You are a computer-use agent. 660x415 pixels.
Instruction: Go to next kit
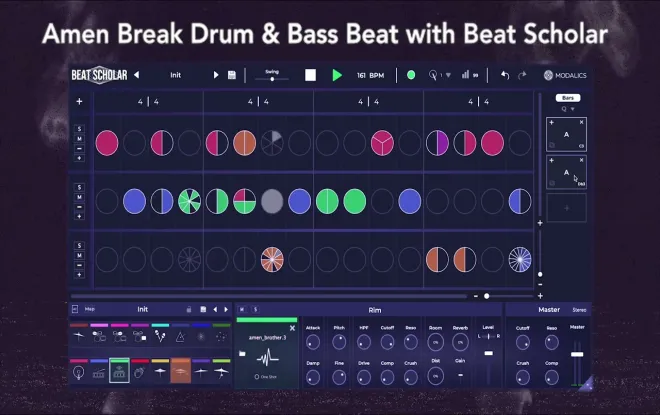tap(226, 309)
